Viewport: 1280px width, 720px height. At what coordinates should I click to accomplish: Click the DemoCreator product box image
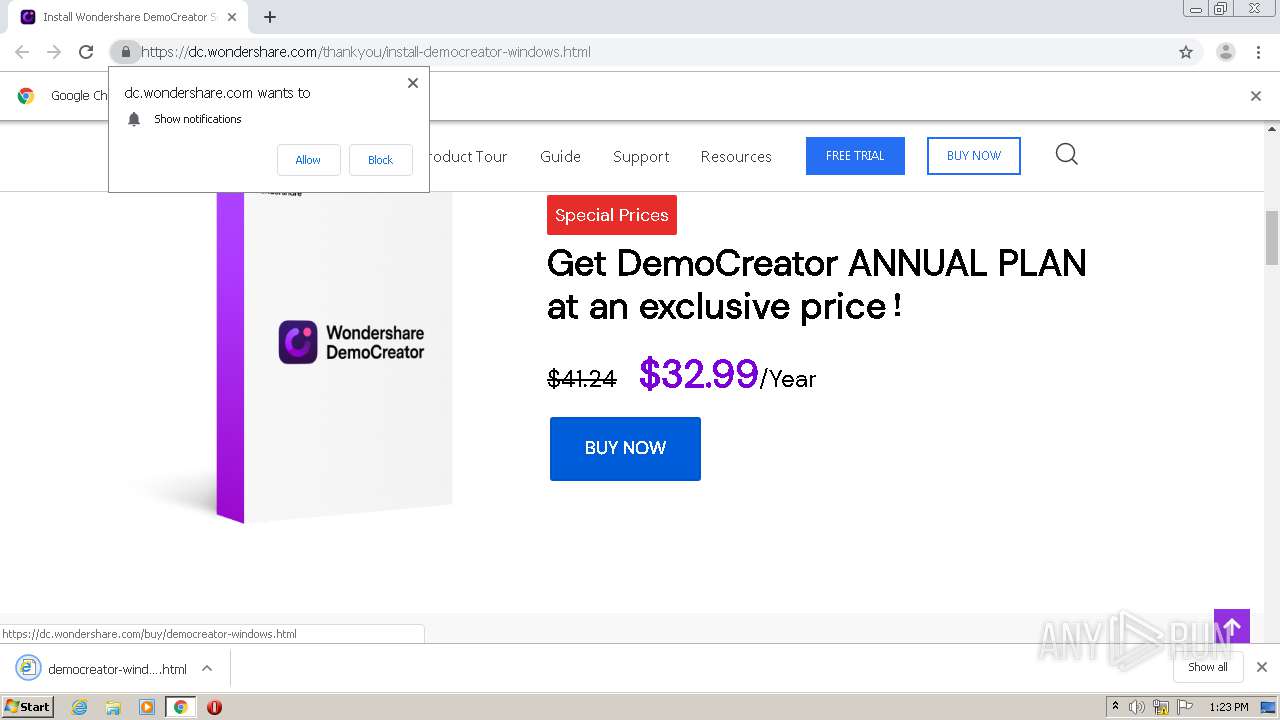(334, 355)
